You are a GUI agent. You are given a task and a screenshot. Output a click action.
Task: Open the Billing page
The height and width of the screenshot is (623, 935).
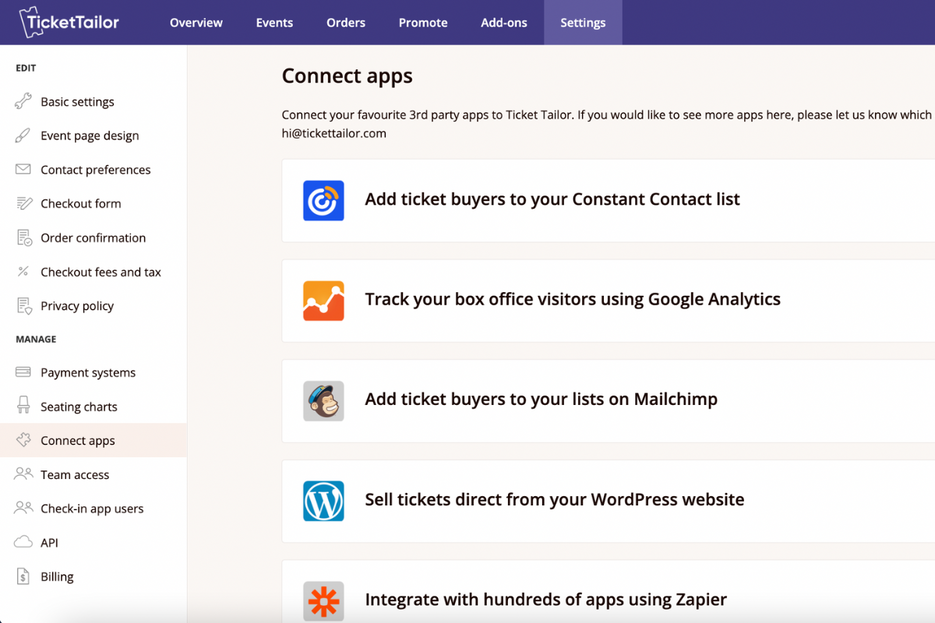(58, 576)
